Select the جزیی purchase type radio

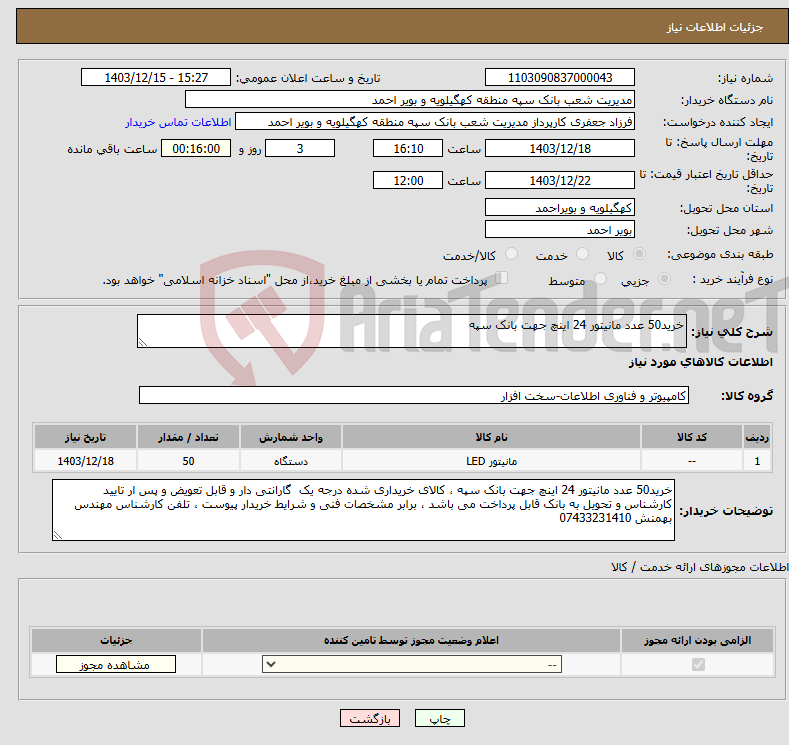[x=664, y=279]
